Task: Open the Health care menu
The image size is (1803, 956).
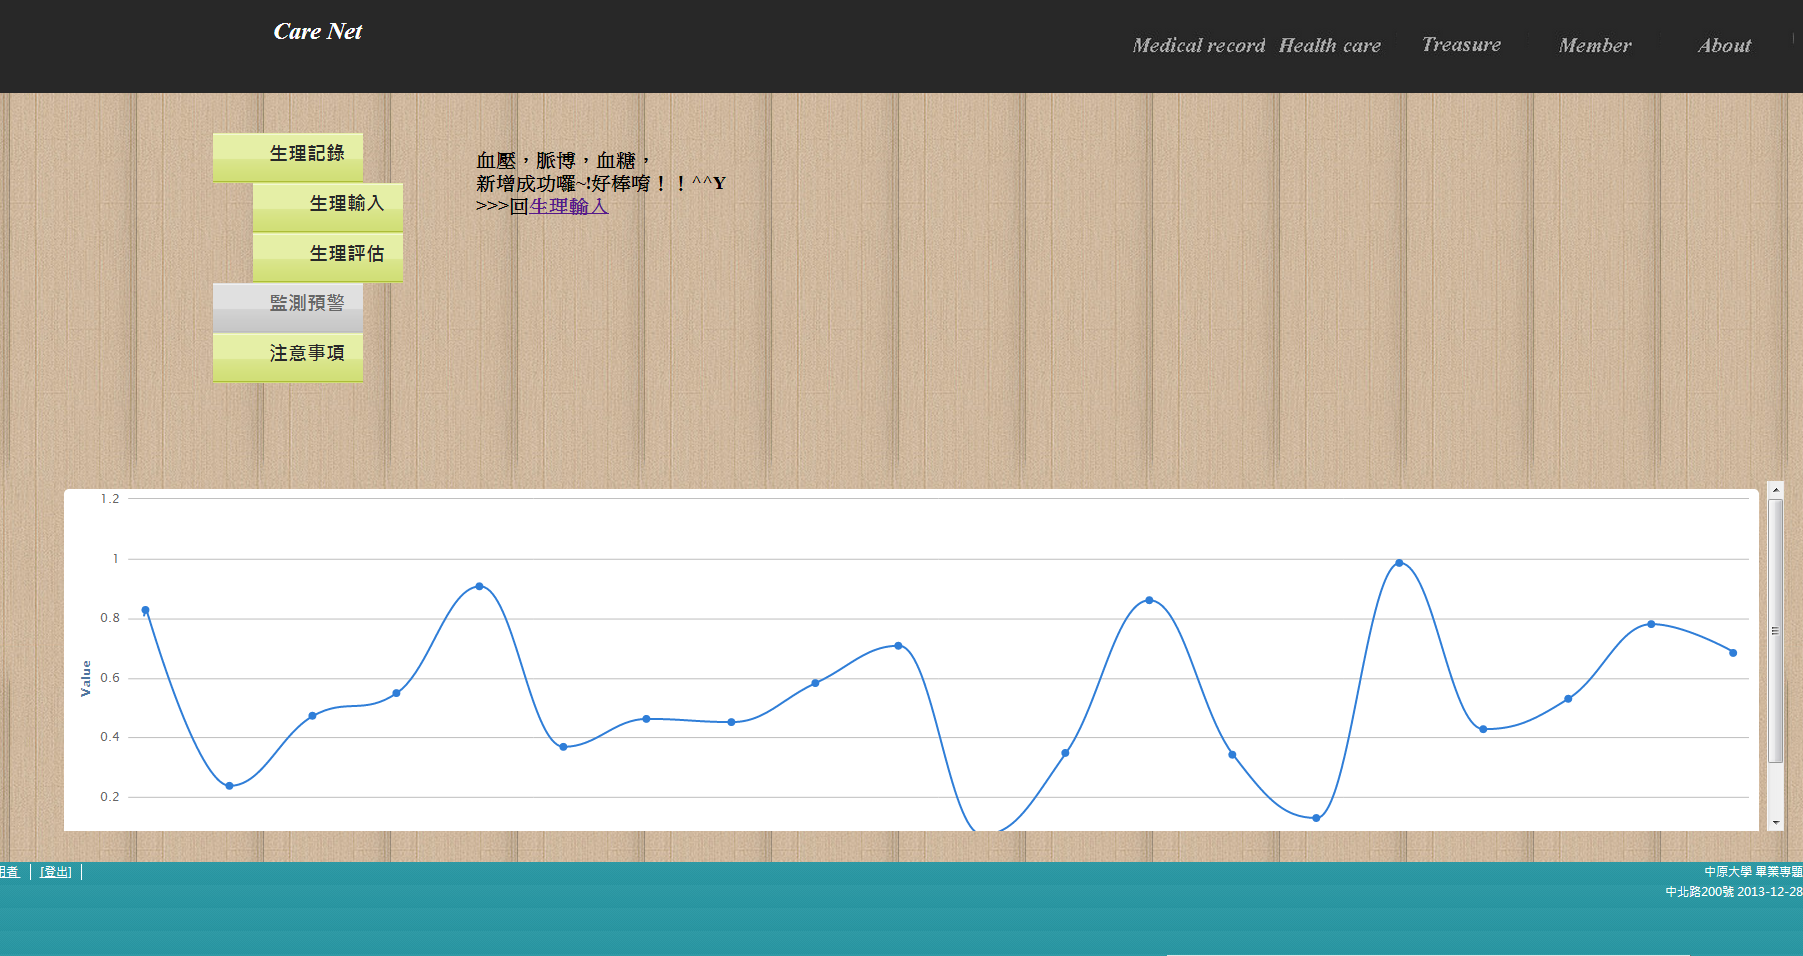Action: tap(1329, 46)
